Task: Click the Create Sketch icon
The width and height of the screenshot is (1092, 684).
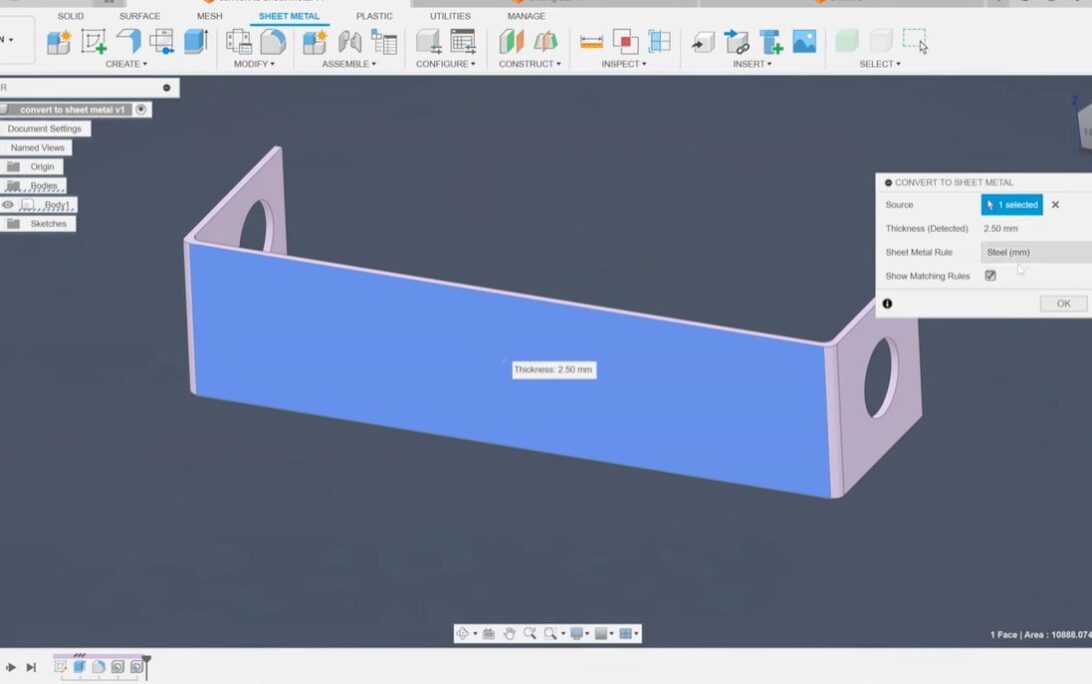Action: pyautogui.click(x=93, y=41)
